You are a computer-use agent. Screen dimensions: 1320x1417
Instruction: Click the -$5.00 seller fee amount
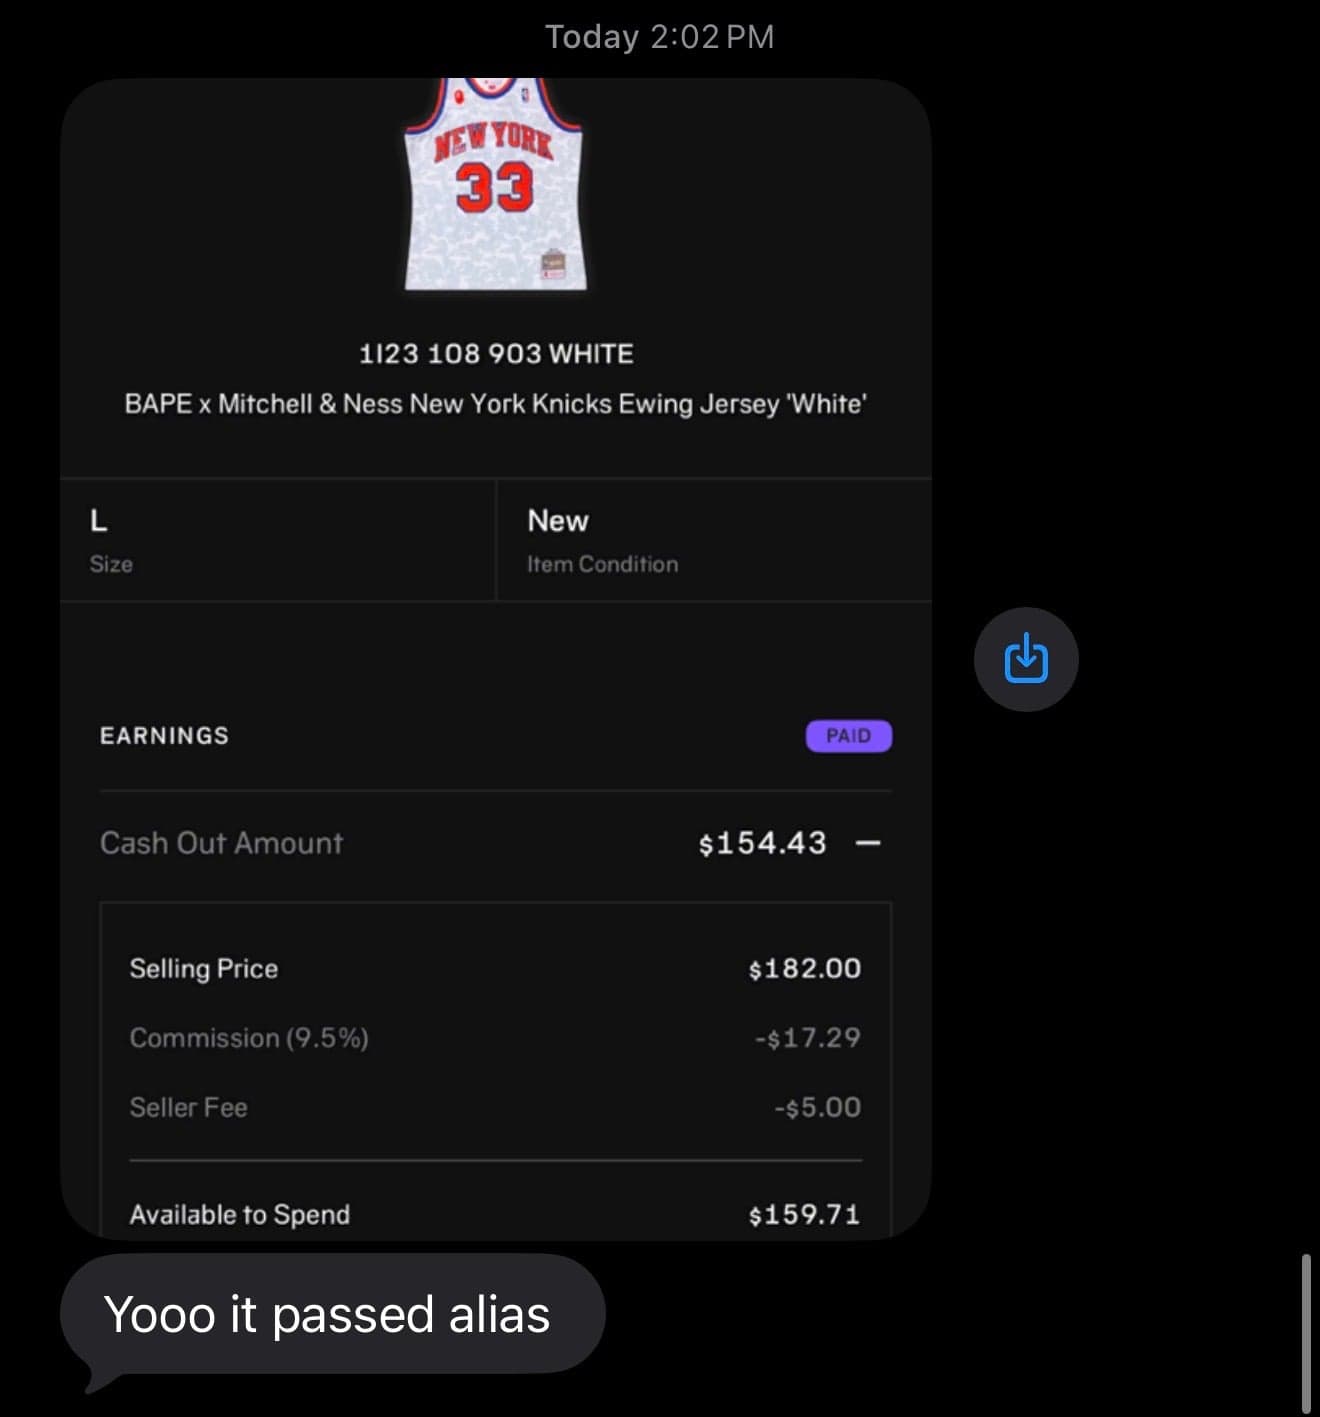817,1107
